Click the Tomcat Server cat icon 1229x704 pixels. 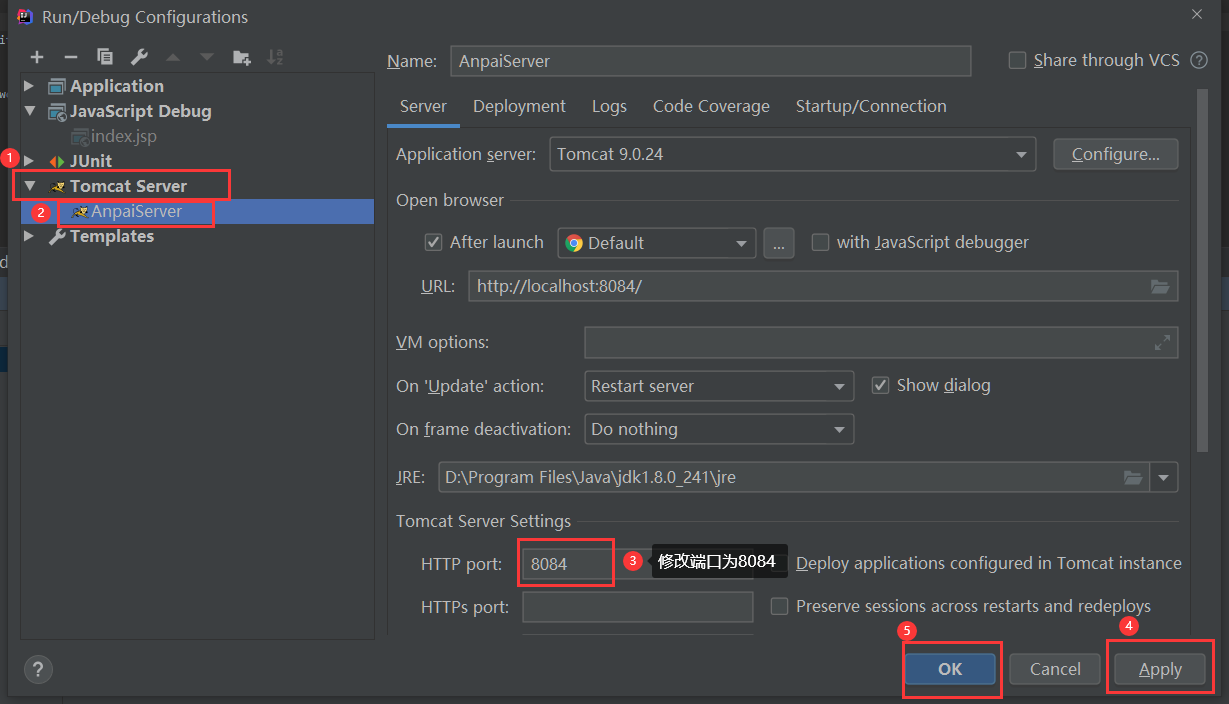(58, 187)
